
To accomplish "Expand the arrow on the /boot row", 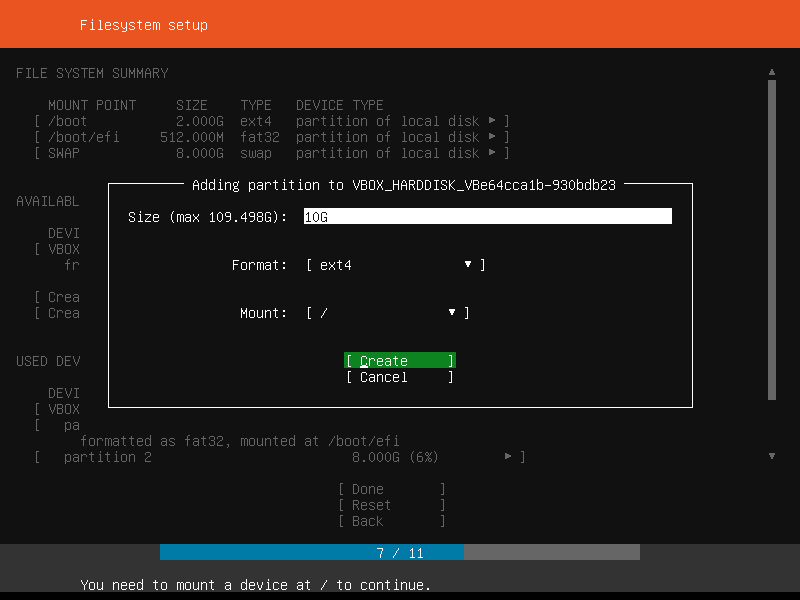I will pos(492,120).
